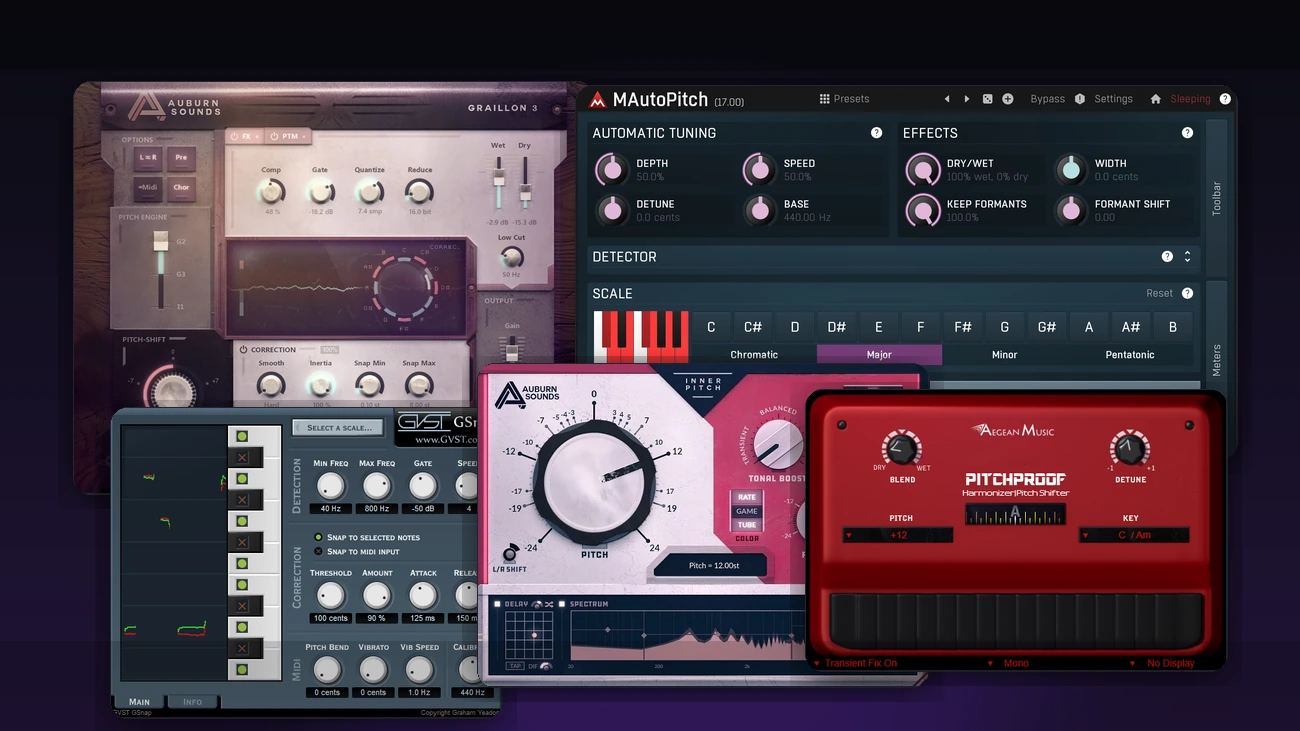Click the Auburn Sounds logo in Inner Pitch

(x=527, y=395)
